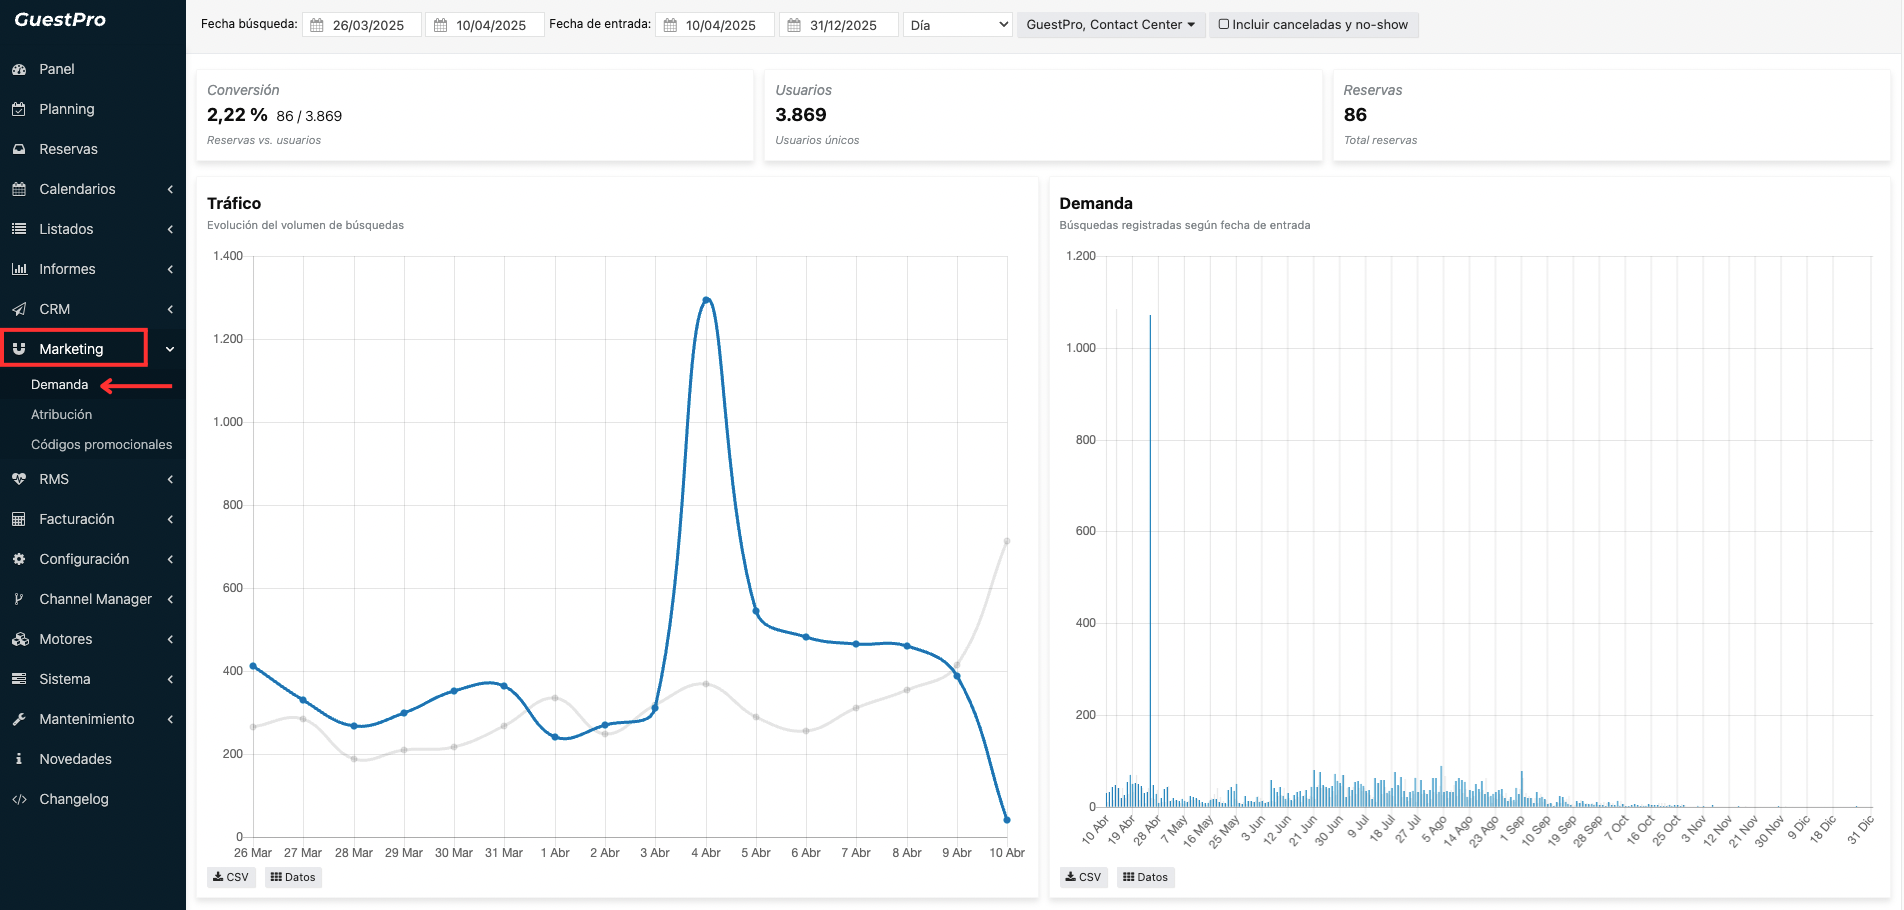Viewport: 1904px width, 910px height.
Task: Open the Día grouping dropdown
Action: click(x=958, y=25)
